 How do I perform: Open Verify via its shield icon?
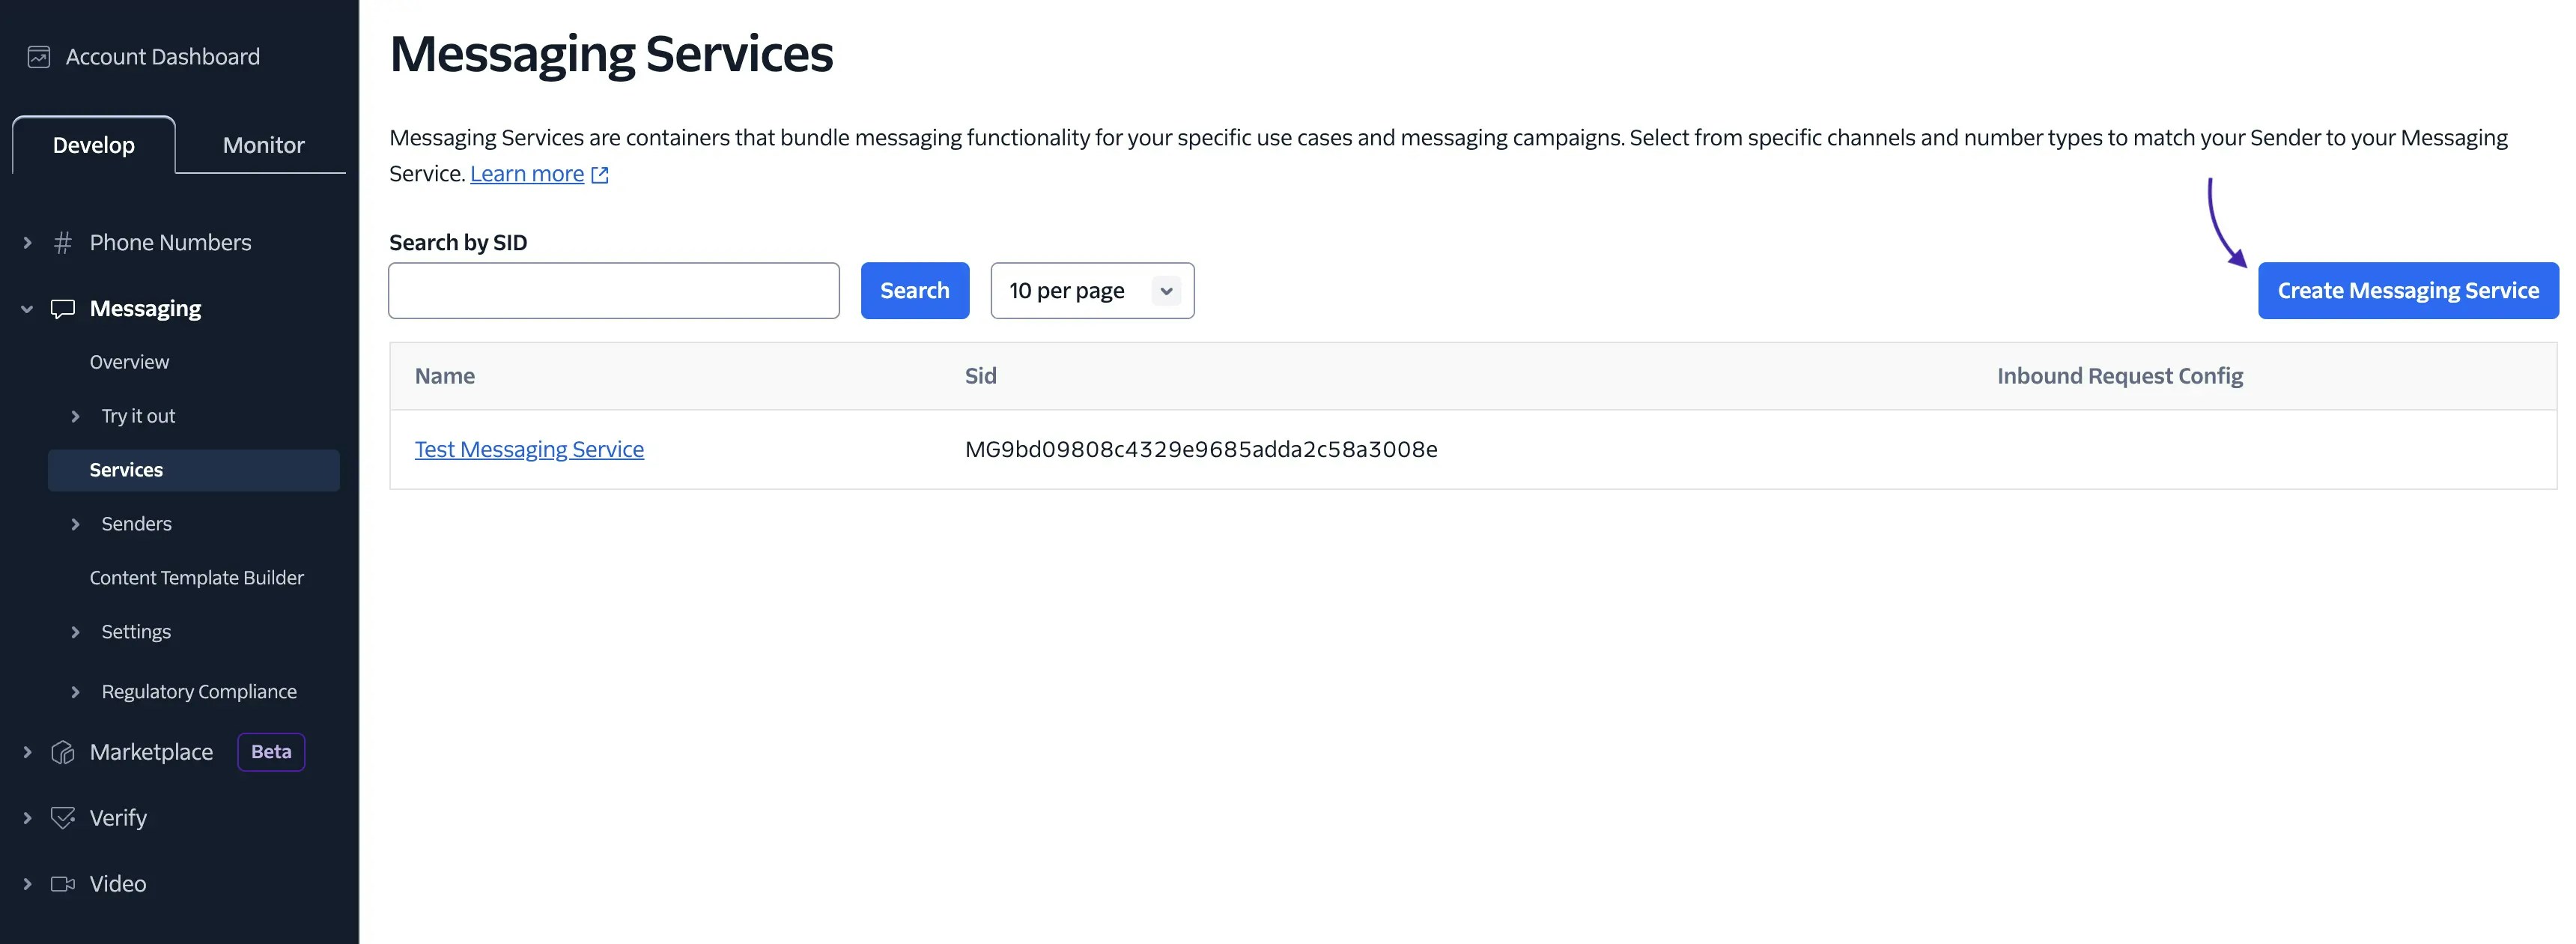[61, 817]
